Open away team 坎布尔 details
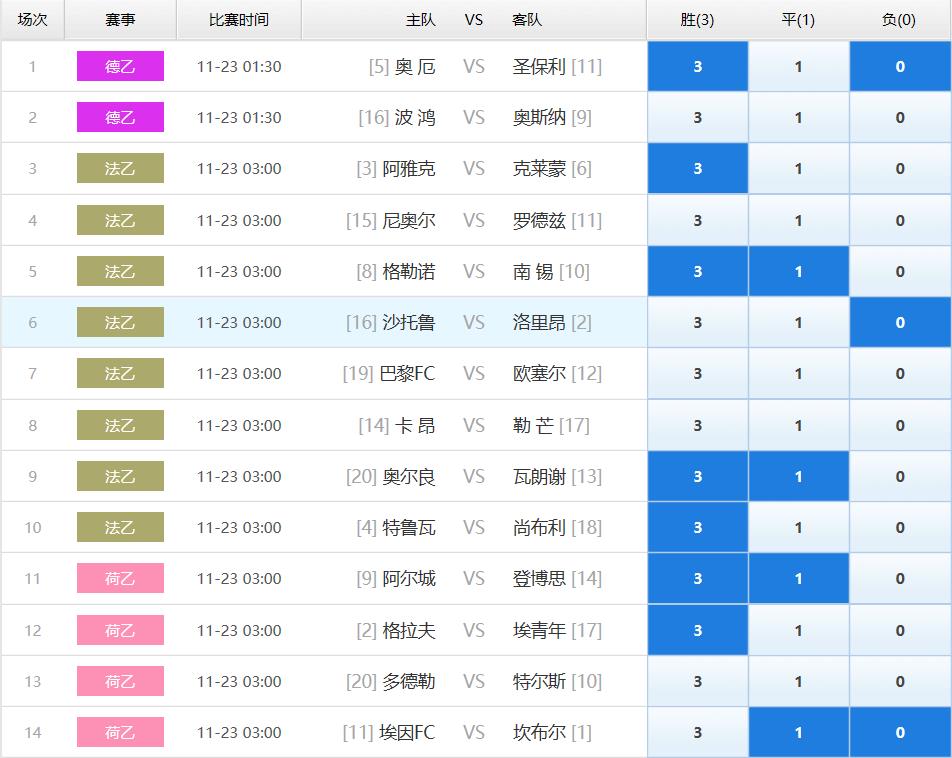Image resolution: width=952 pixels, height=758 pixels. [539, 732]
